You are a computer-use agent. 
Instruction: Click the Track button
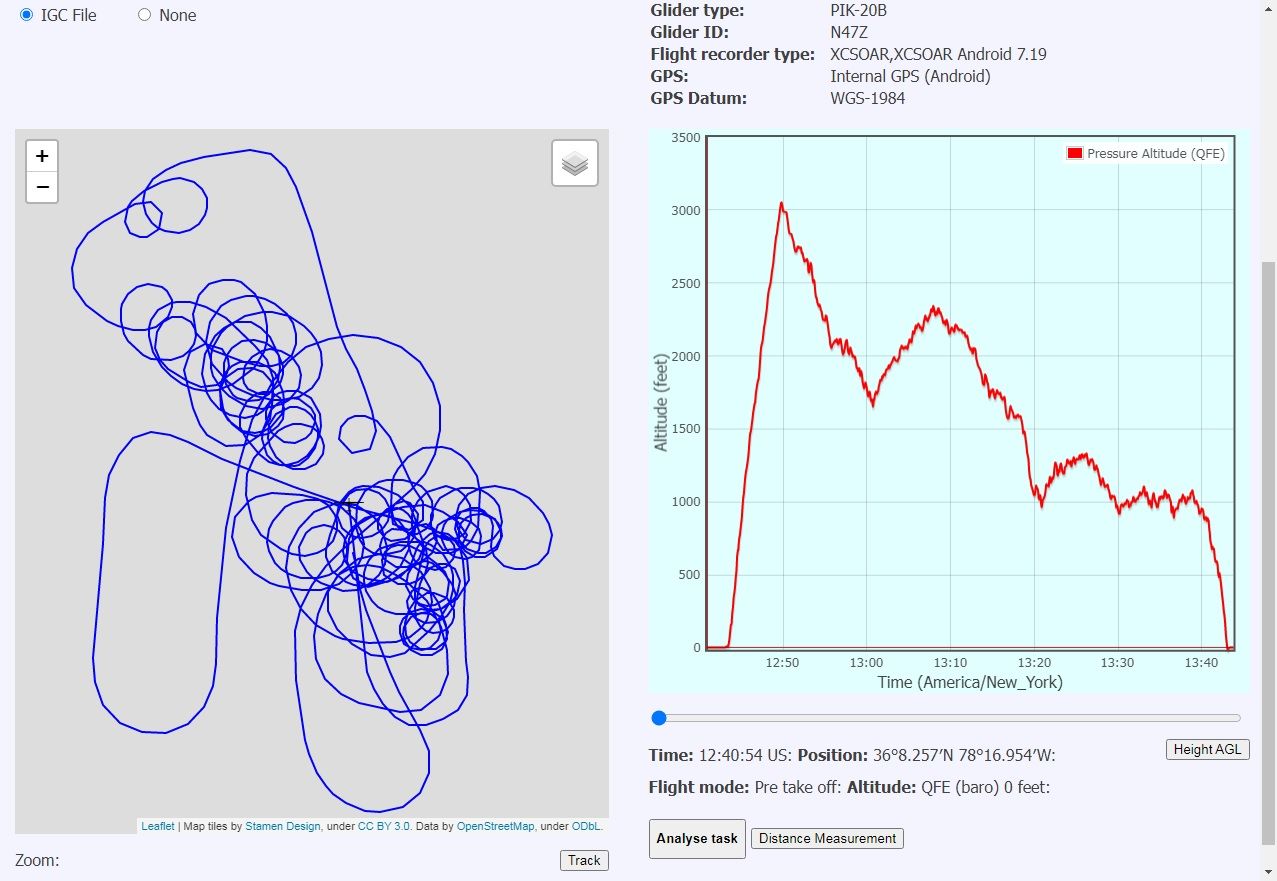coord(584,860)
